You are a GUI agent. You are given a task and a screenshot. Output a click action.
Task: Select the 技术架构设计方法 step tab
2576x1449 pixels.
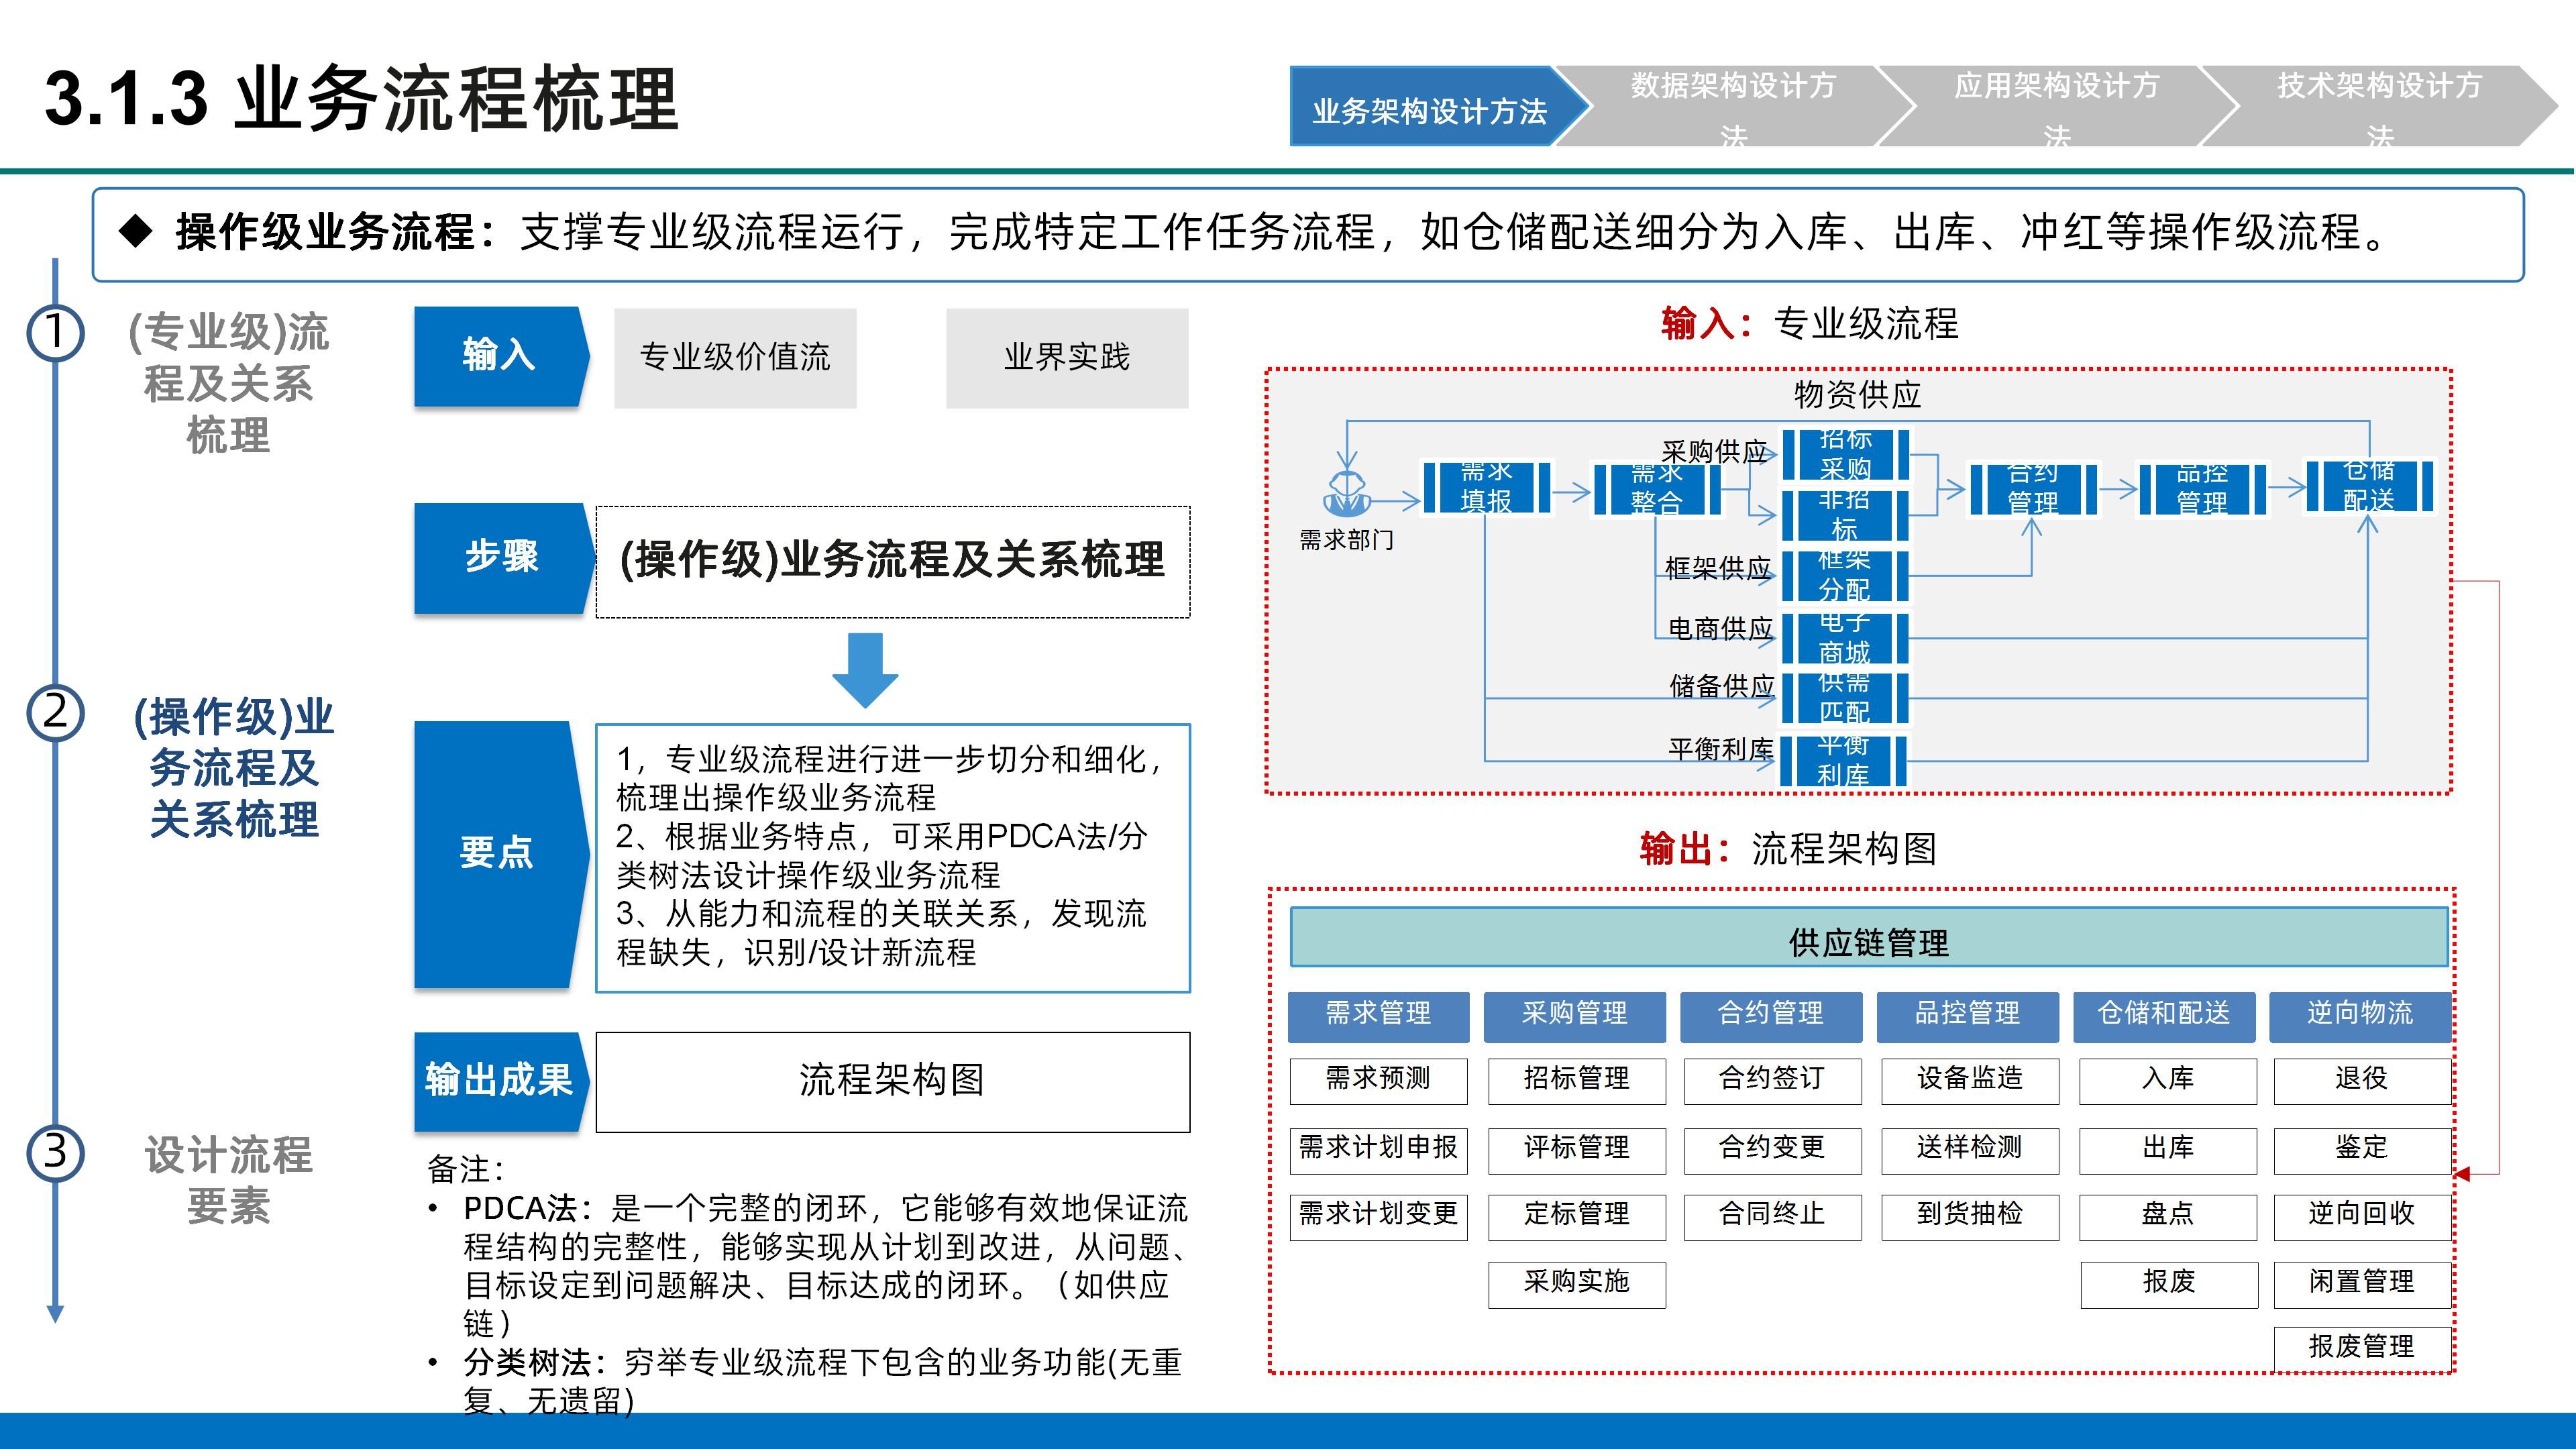click(x=2379, y=107)
